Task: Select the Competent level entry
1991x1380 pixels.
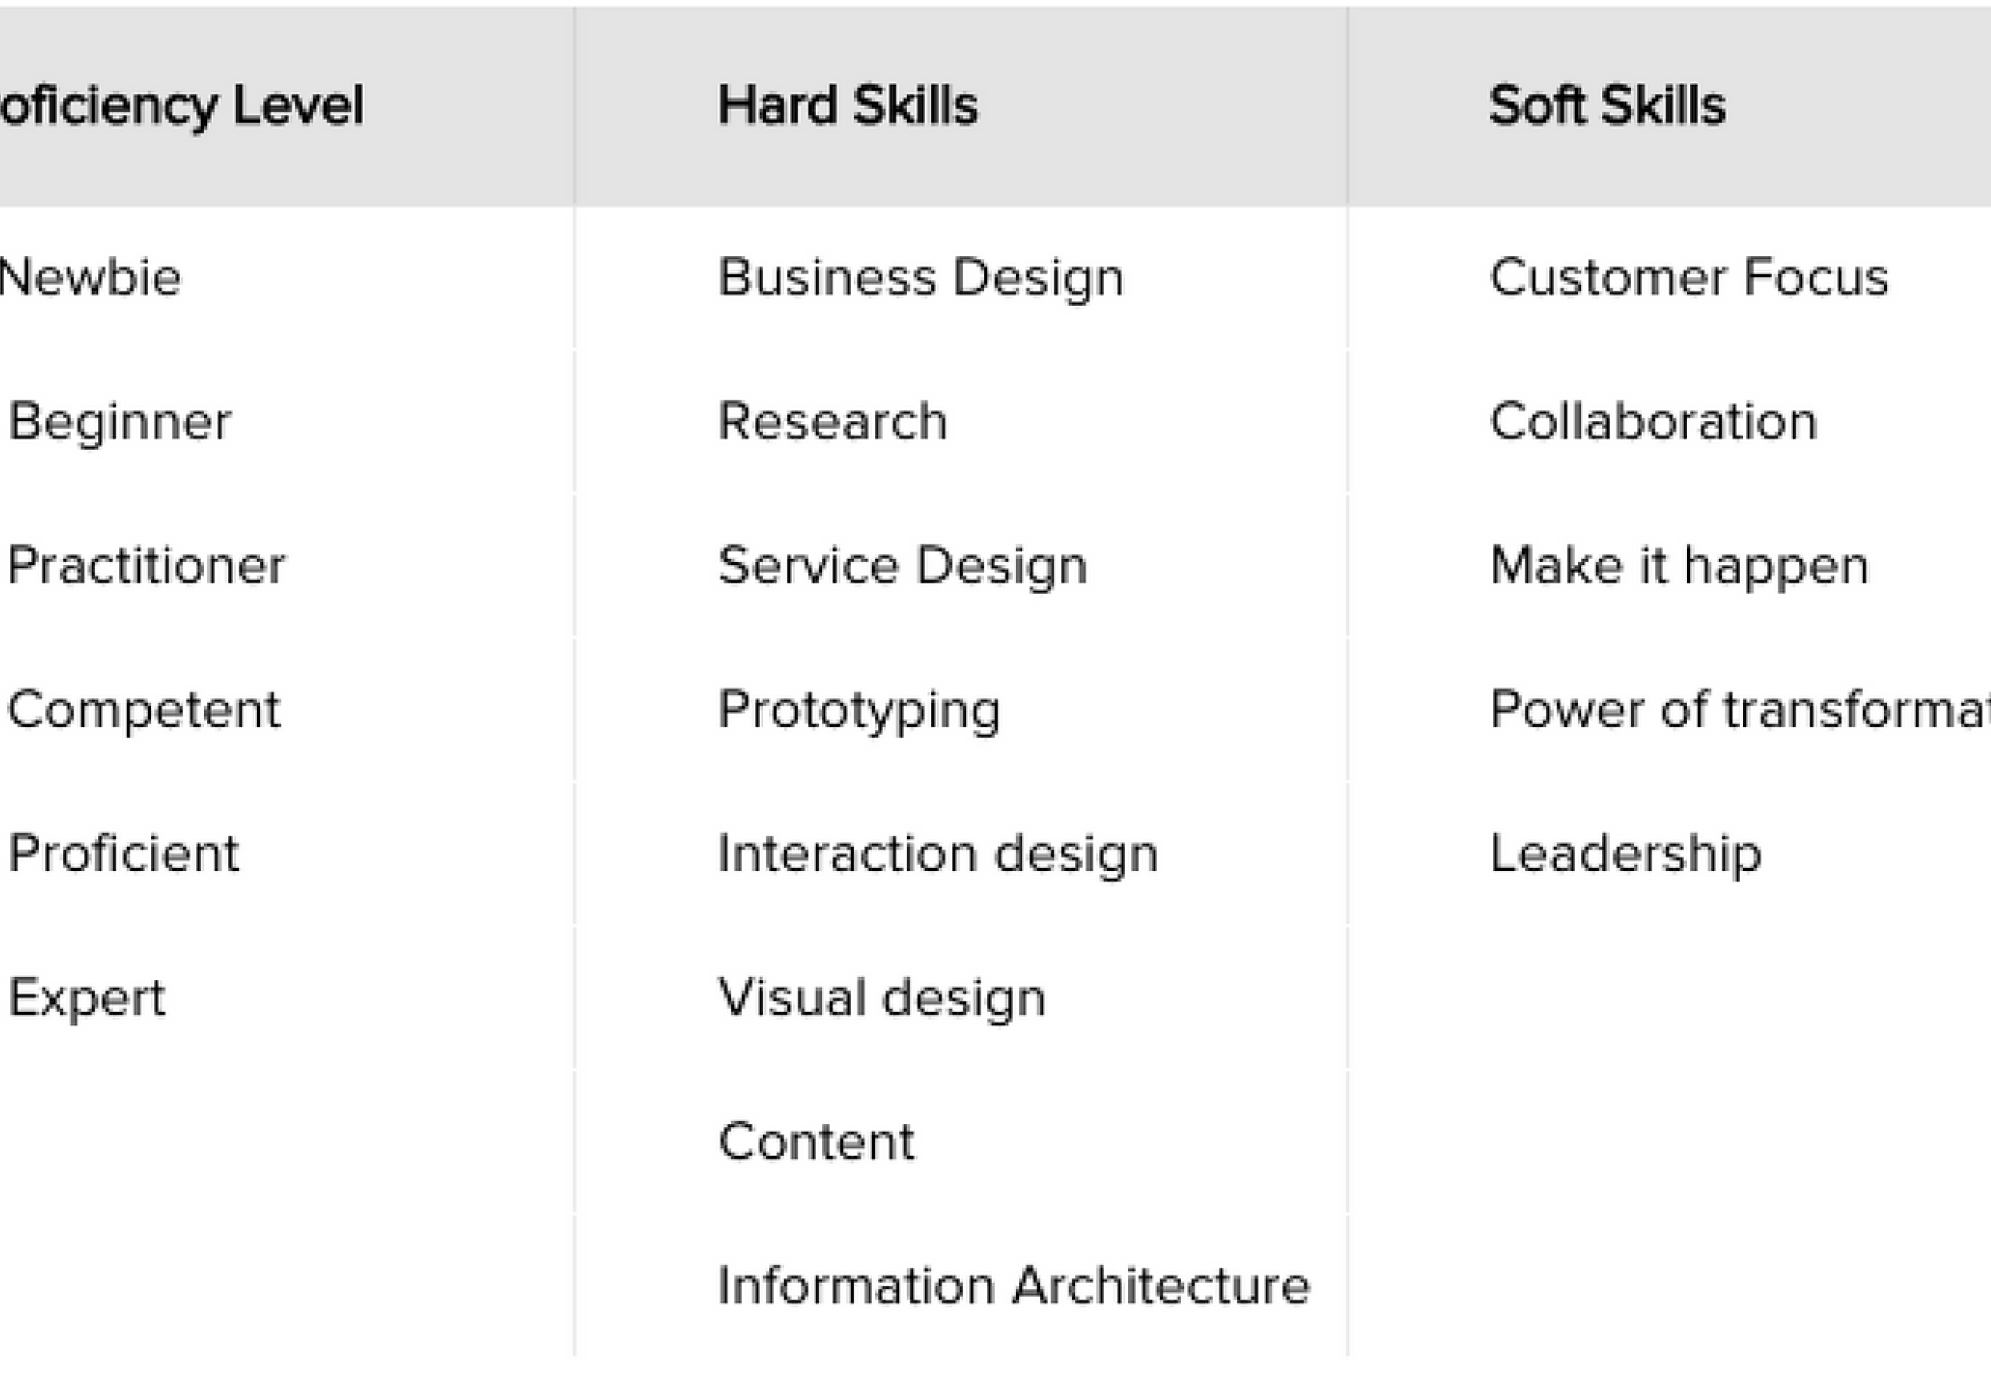Action: [144, 709]
